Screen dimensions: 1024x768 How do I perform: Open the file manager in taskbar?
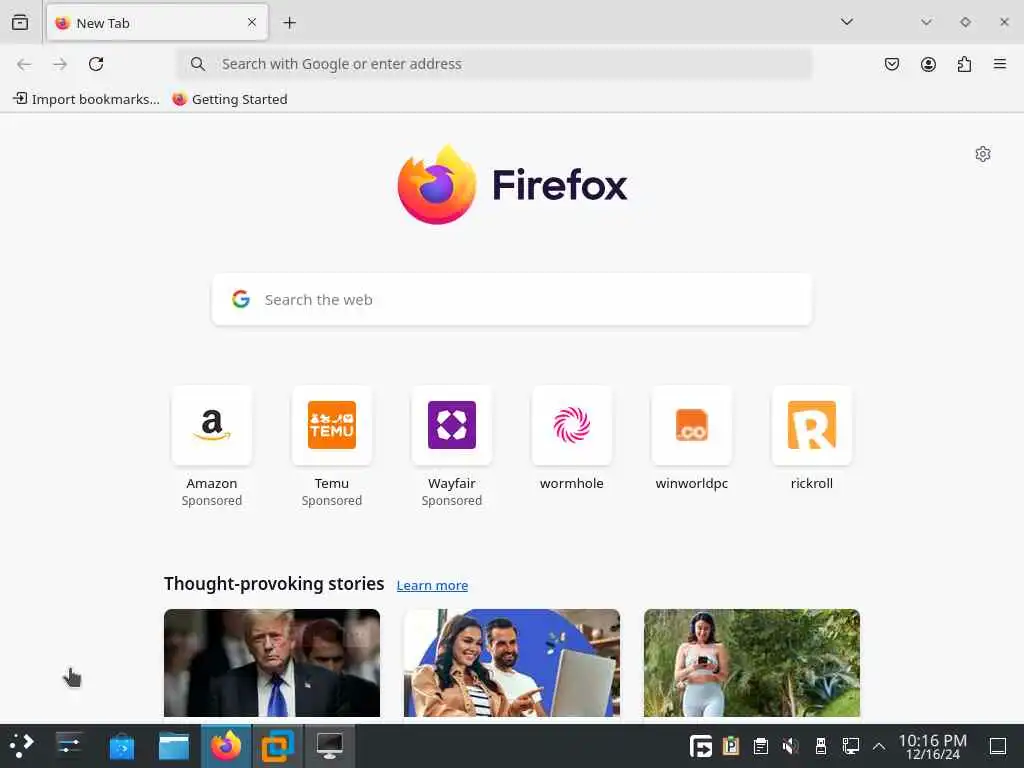click(x=174, y=746)
